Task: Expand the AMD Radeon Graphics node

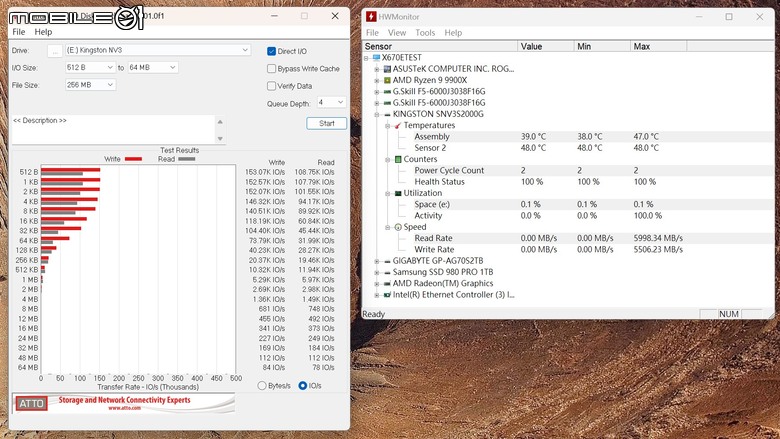Action: pyautogui.click(x=377, y=284)
